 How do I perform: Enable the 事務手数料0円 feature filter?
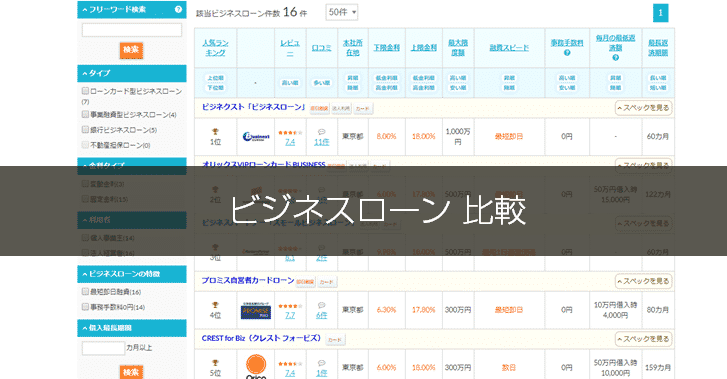coord(85,307)
